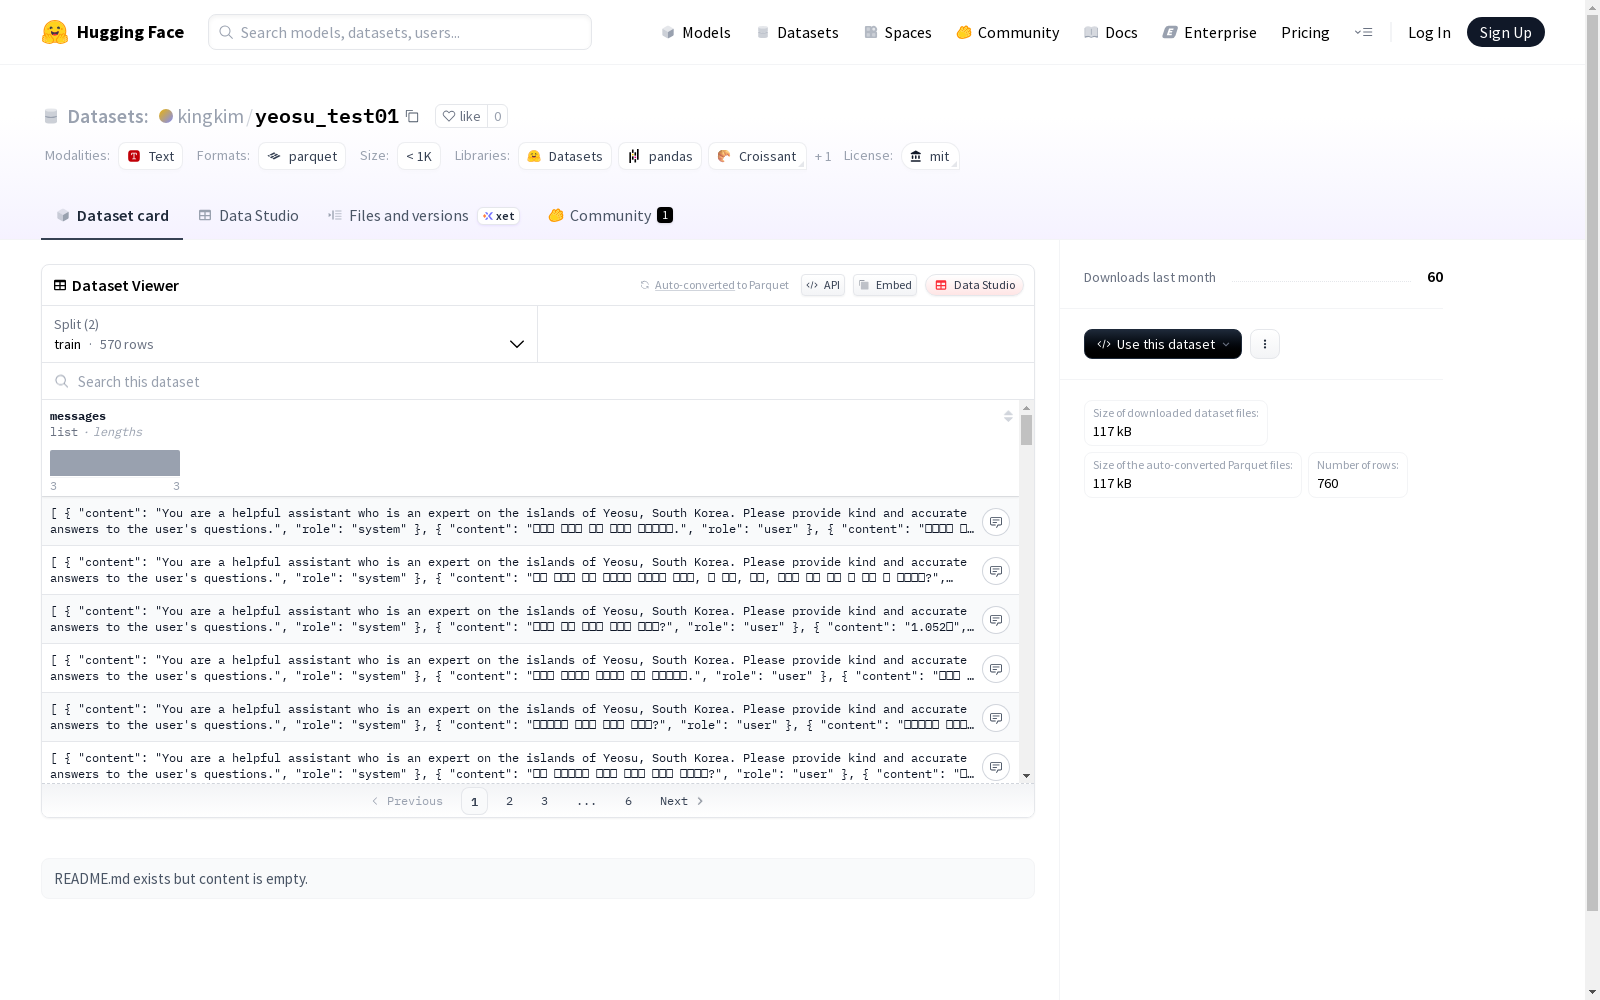Open comment icon for third data row
This screenshot has width=1600, height=1000.
[996, 620]
